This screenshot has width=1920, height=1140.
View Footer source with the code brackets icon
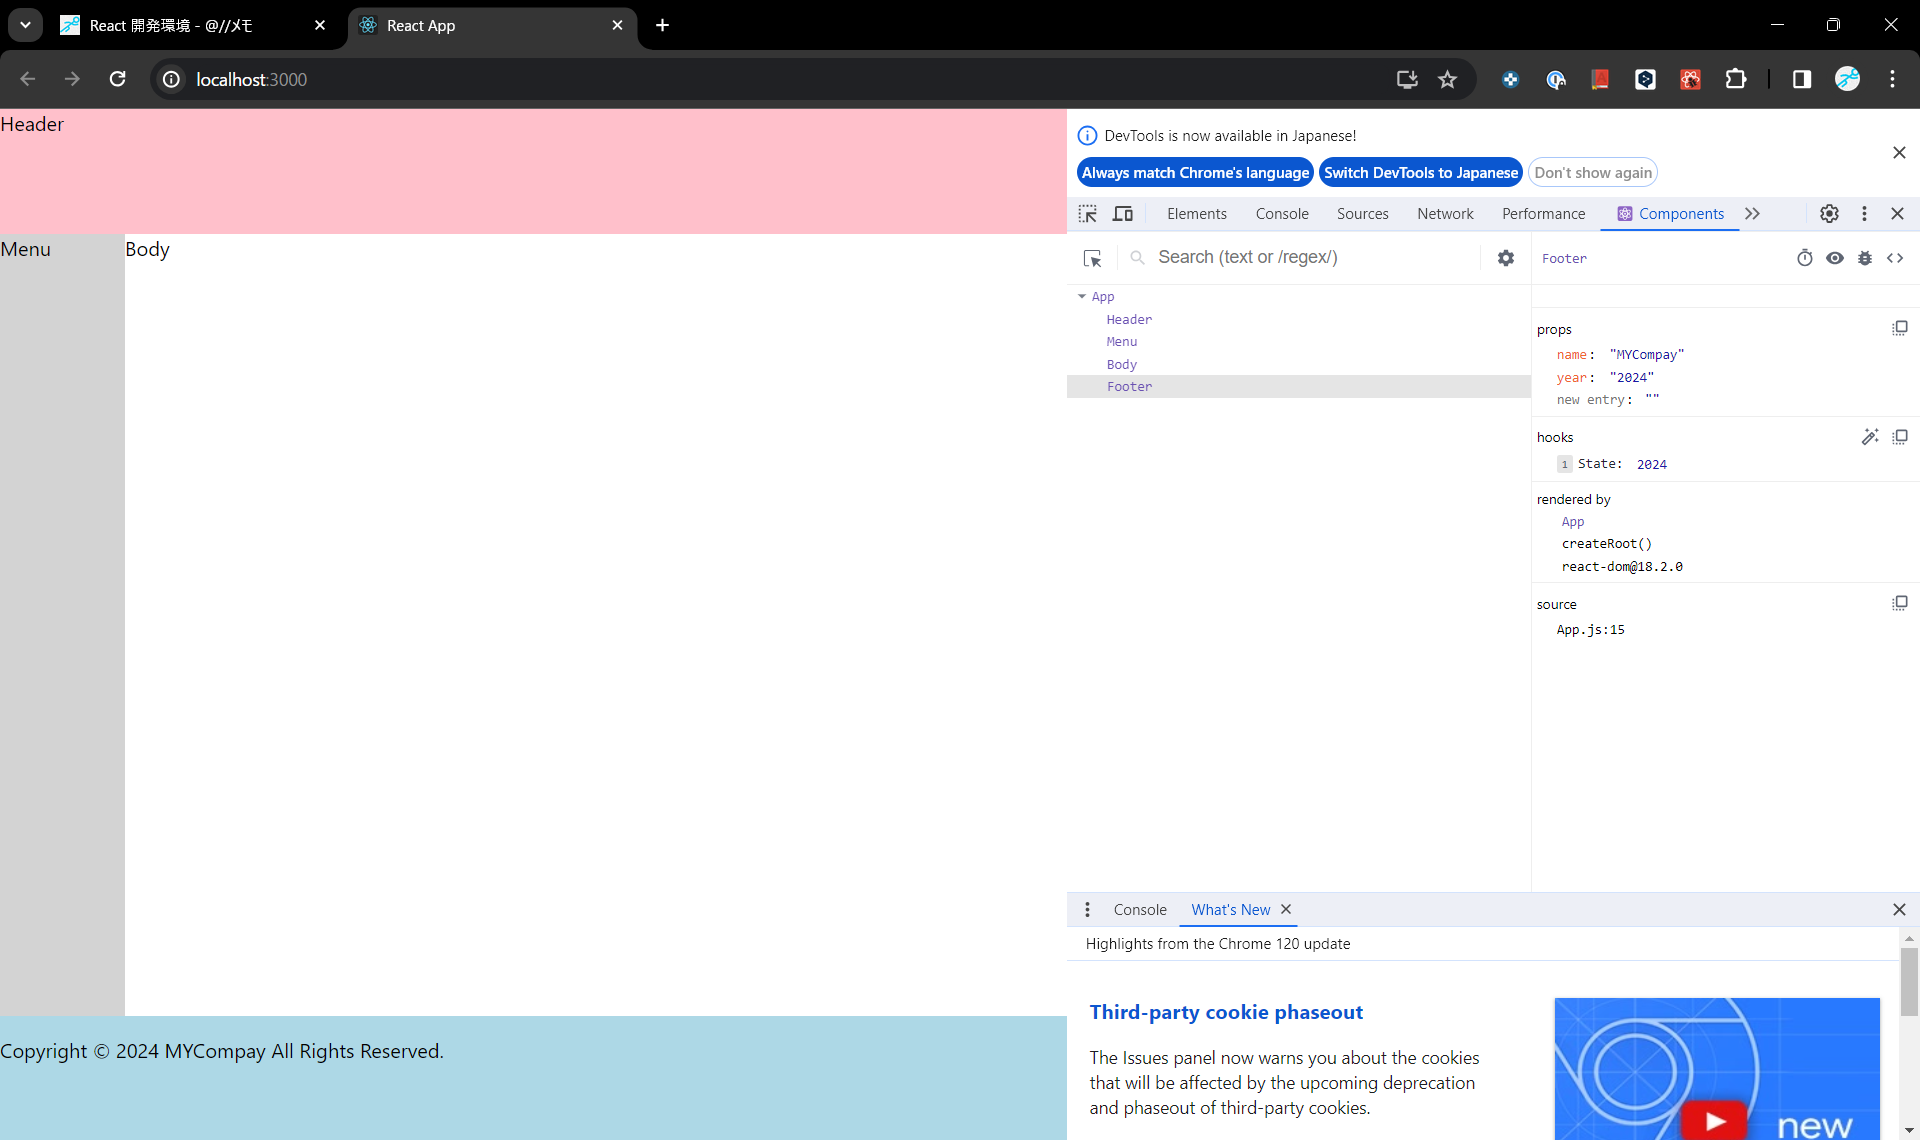click(1895, 257)
